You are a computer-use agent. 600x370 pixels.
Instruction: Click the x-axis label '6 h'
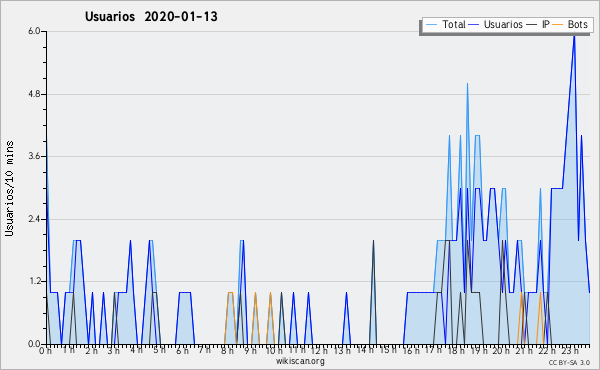pos(182,351)
